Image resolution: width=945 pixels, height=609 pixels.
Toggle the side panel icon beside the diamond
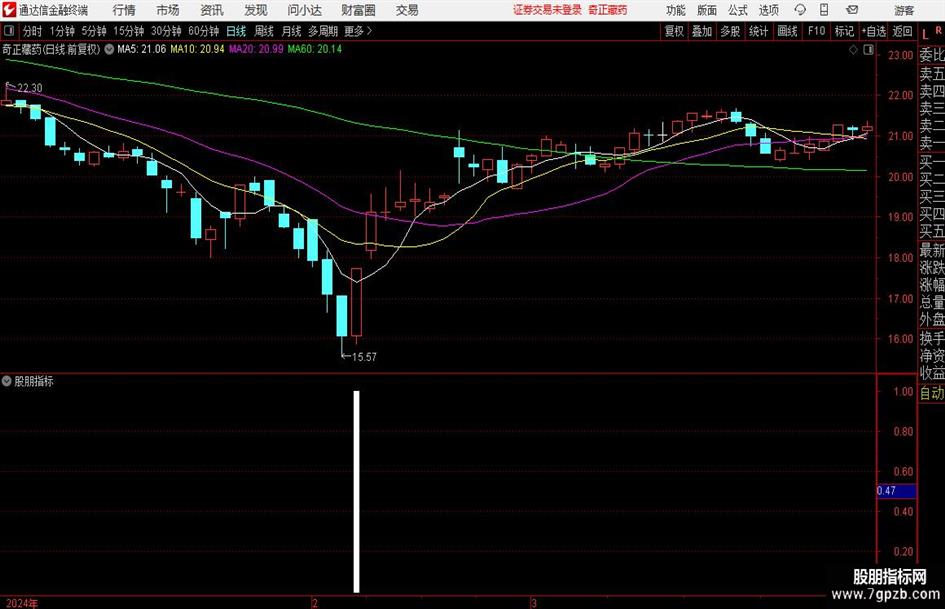[x=868, y=50]
